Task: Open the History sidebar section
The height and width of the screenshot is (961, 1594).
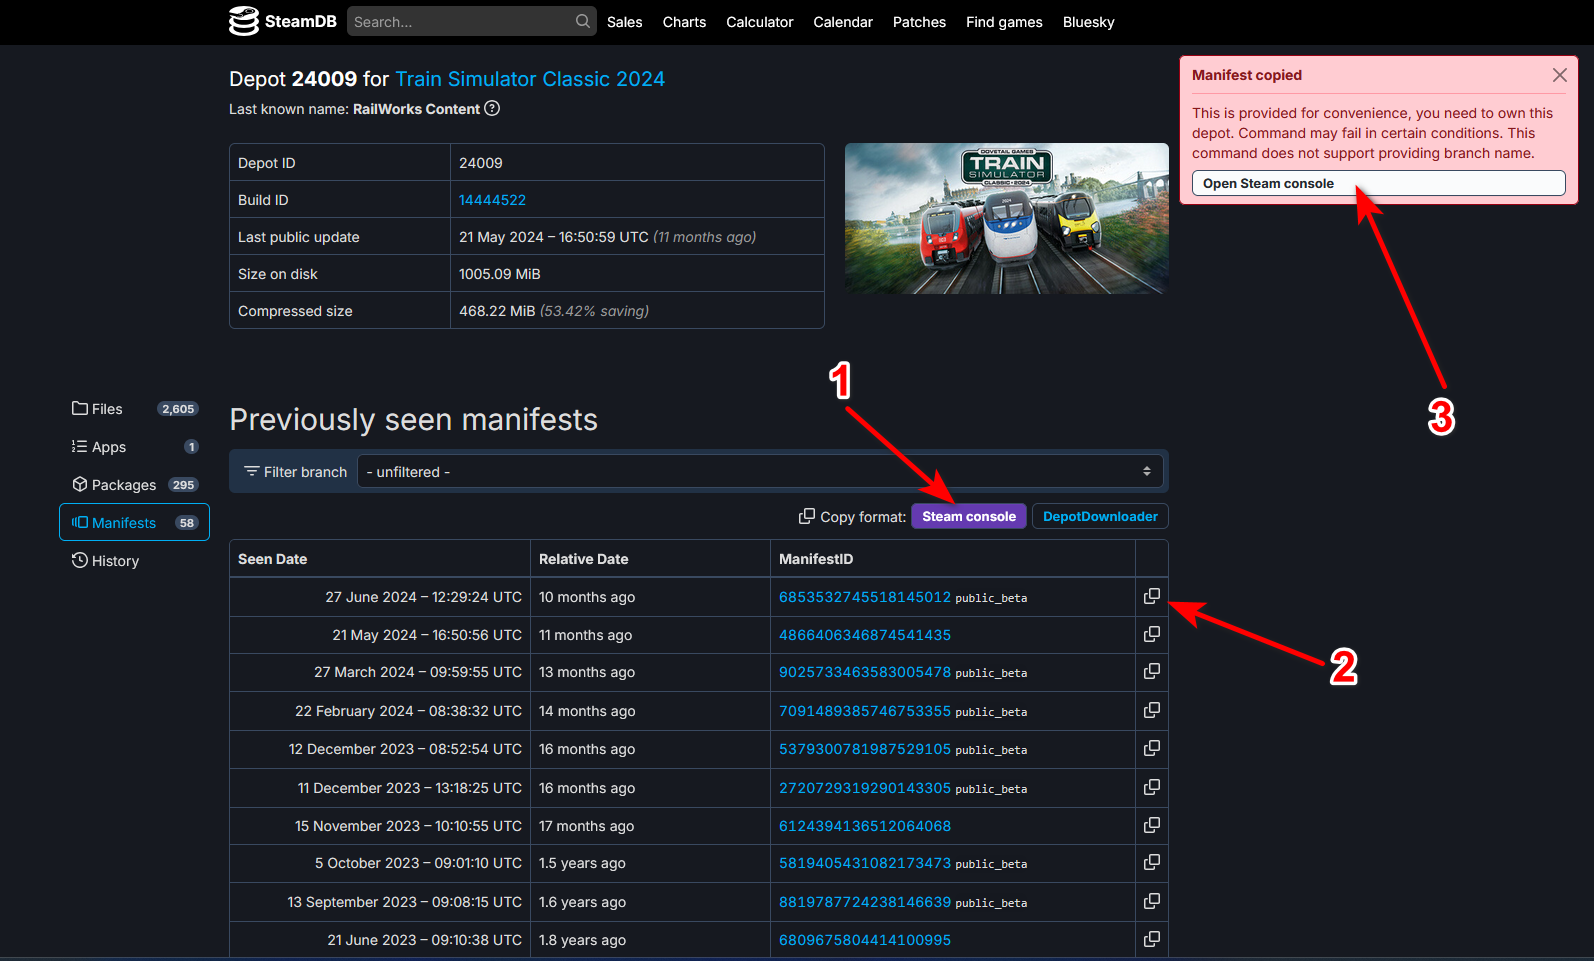Action: [x=134, y=560]
